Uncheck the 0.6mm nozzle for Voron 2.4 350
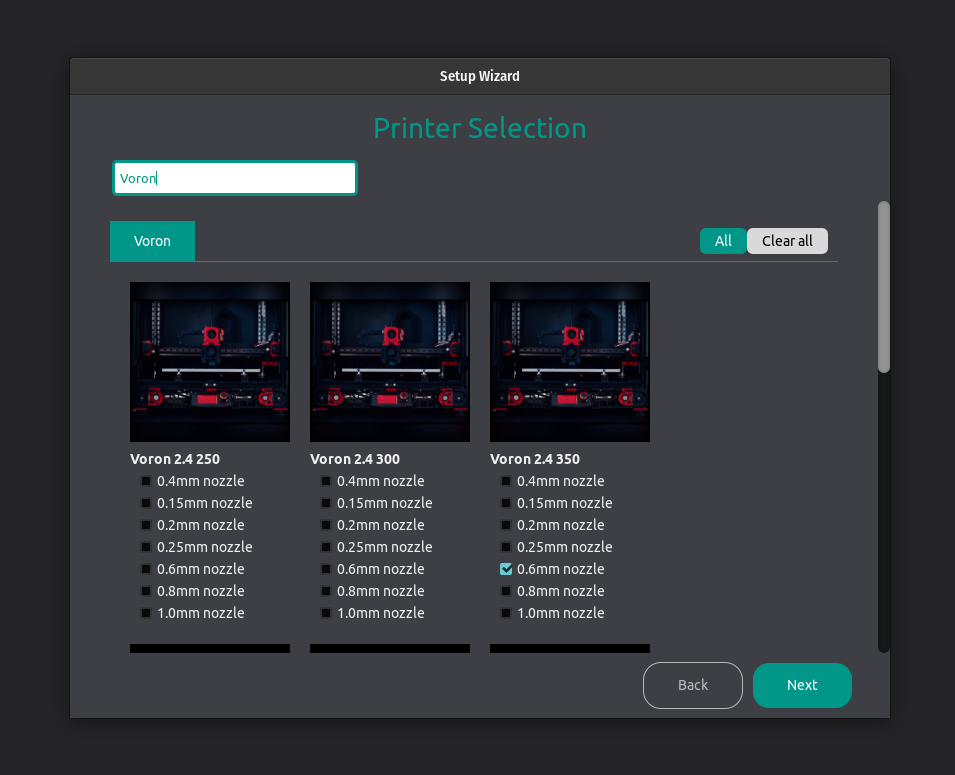The height and width of the screenshot is (775, 955). point(506,569)
